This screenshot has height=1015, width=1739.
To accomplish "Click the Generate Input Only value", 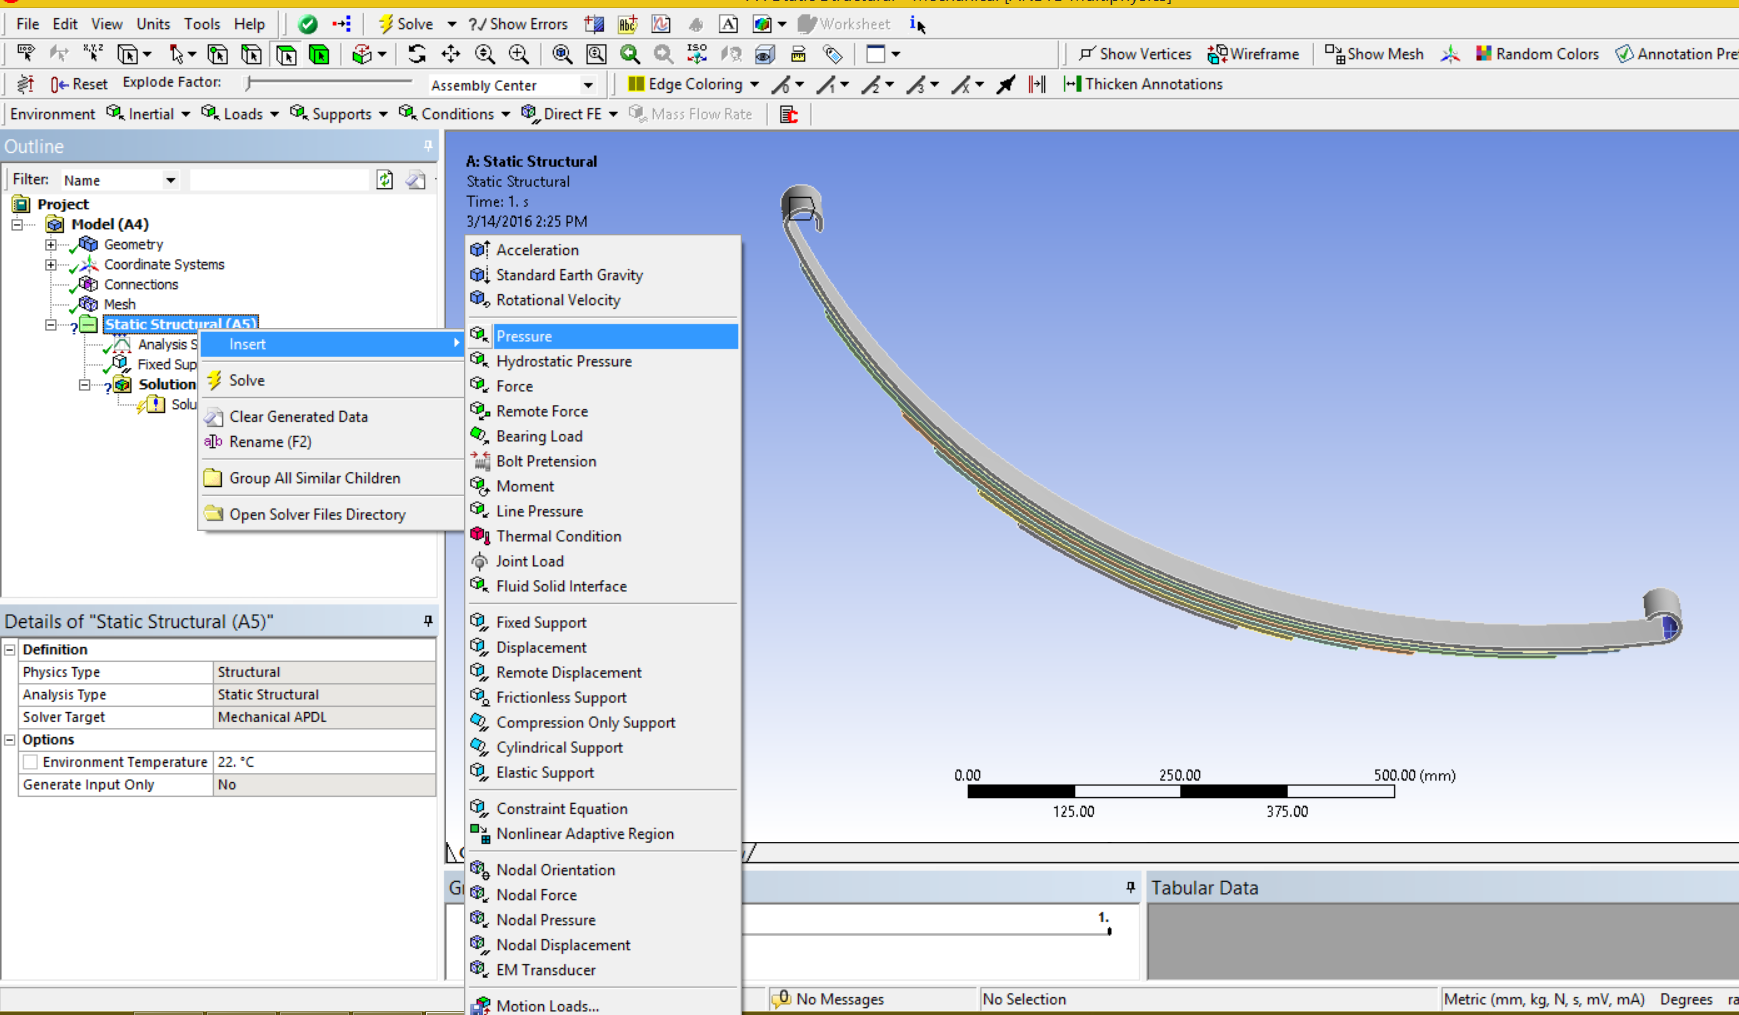I will point(324,785).
